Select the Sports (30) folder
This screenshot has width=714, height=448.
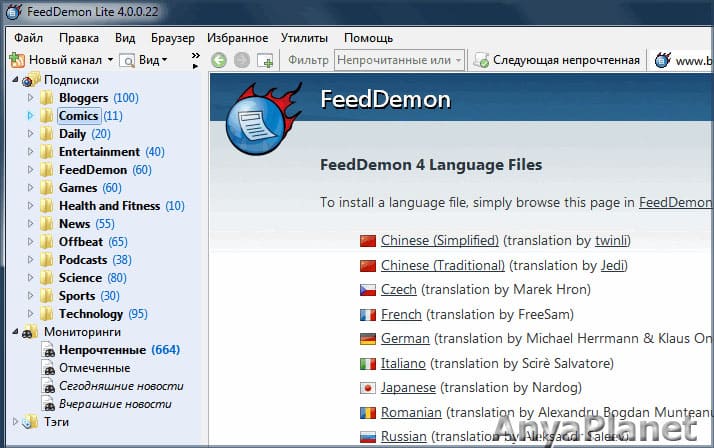tap(89, 296)
